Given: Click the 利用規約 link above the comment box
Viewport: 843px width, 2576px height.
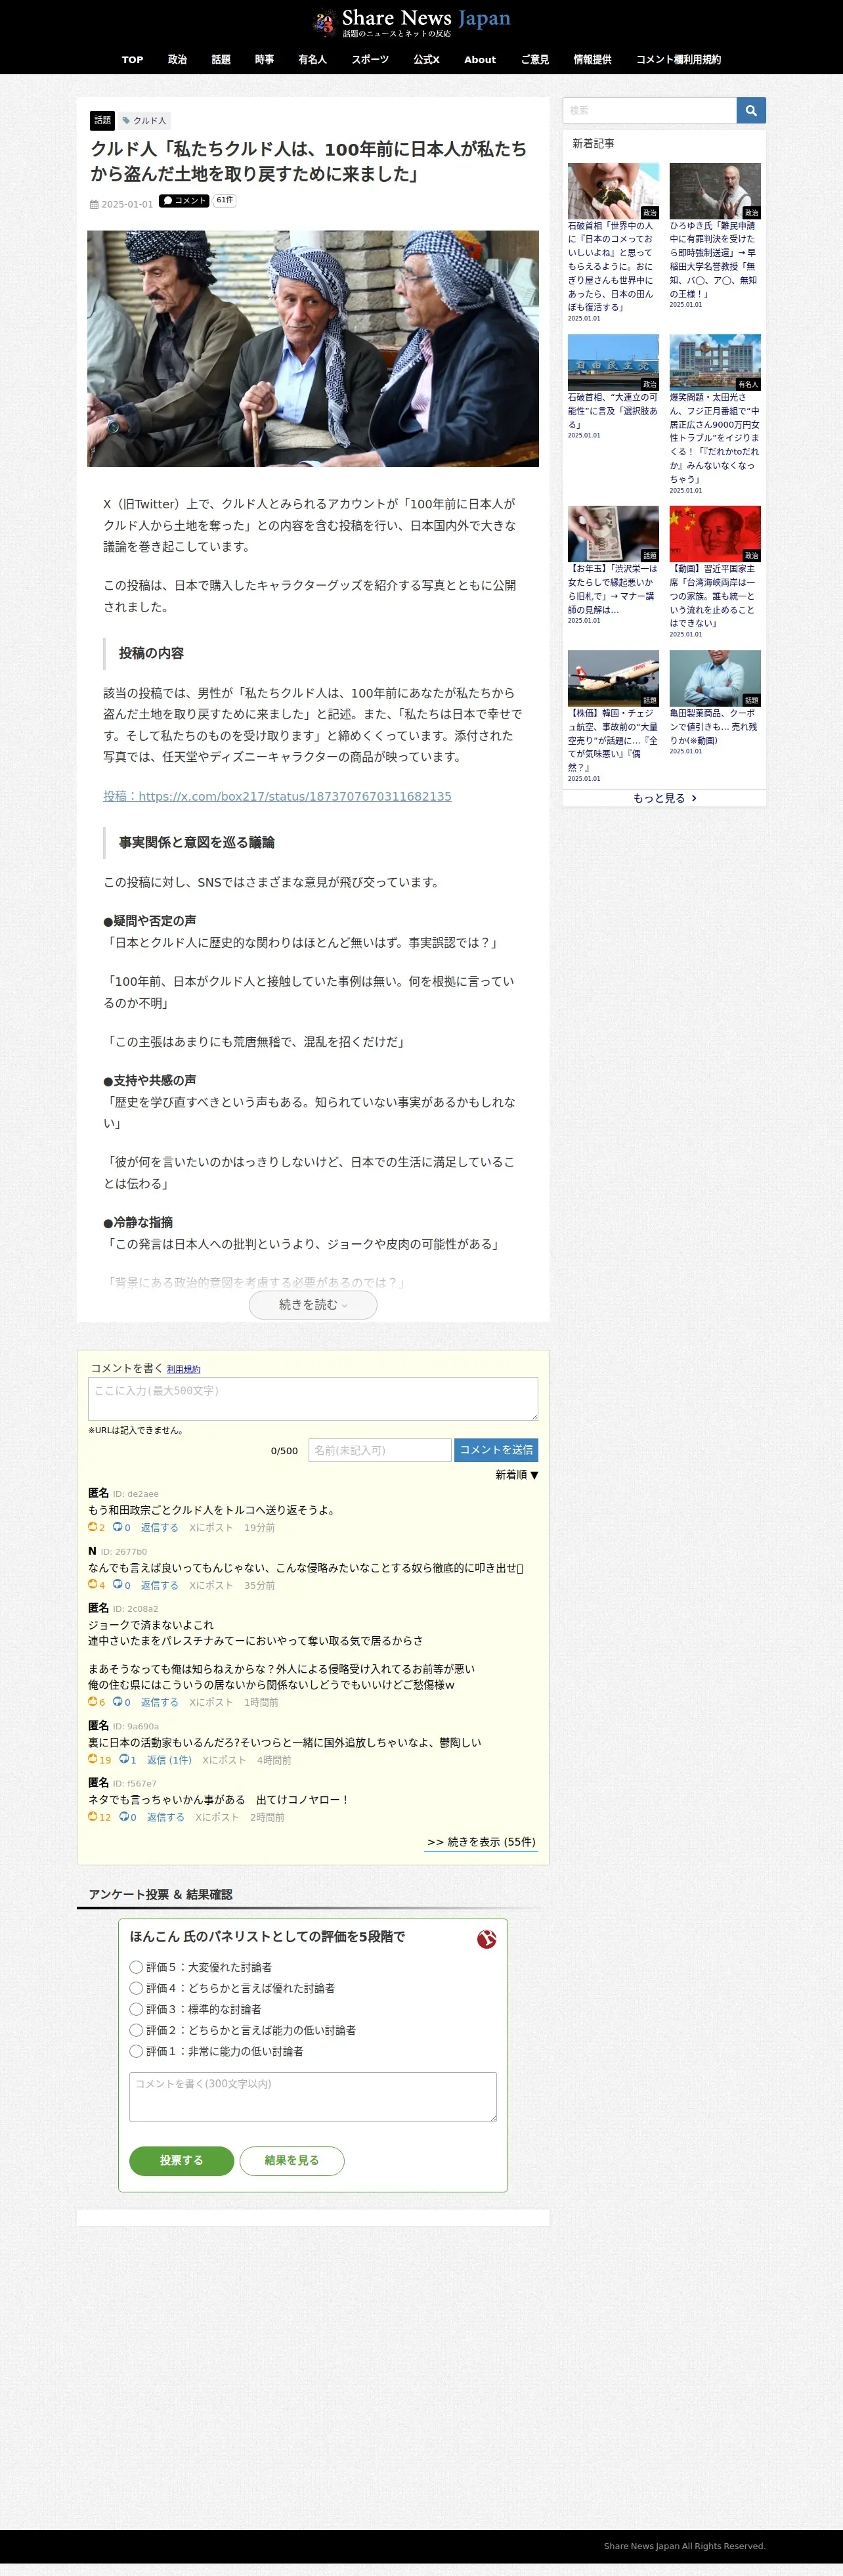Looking at the screenshot, I should click(x=183, y=1369).
